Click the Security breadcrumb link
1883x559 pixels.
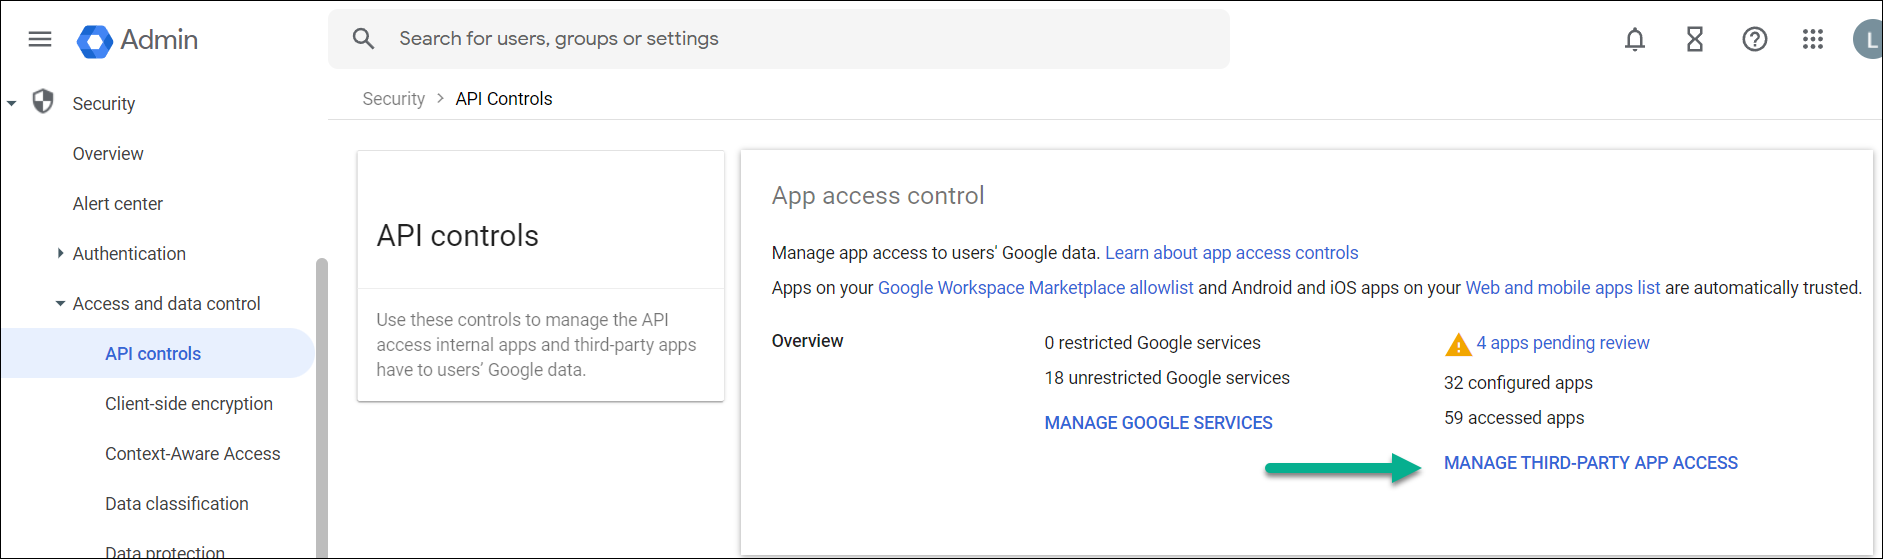point(393,99)
